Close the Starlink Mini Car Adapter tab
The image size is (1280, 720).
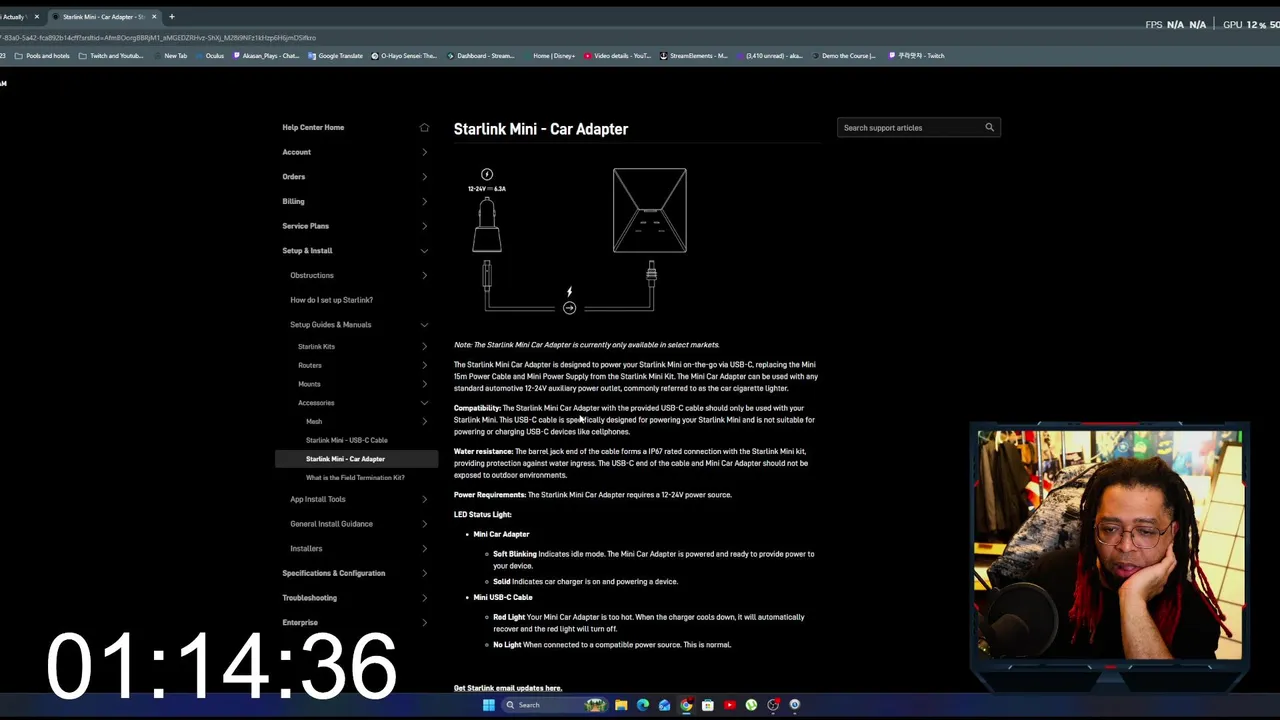(154, 17)
